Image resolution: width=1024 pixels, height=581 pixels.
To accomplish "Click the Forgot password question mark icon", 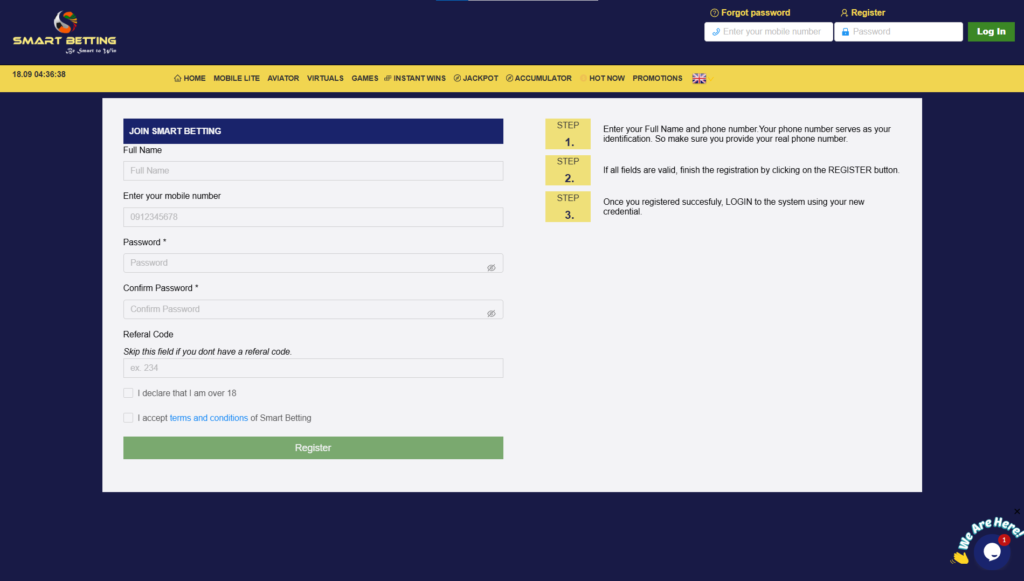I will (x=712, y=12).
